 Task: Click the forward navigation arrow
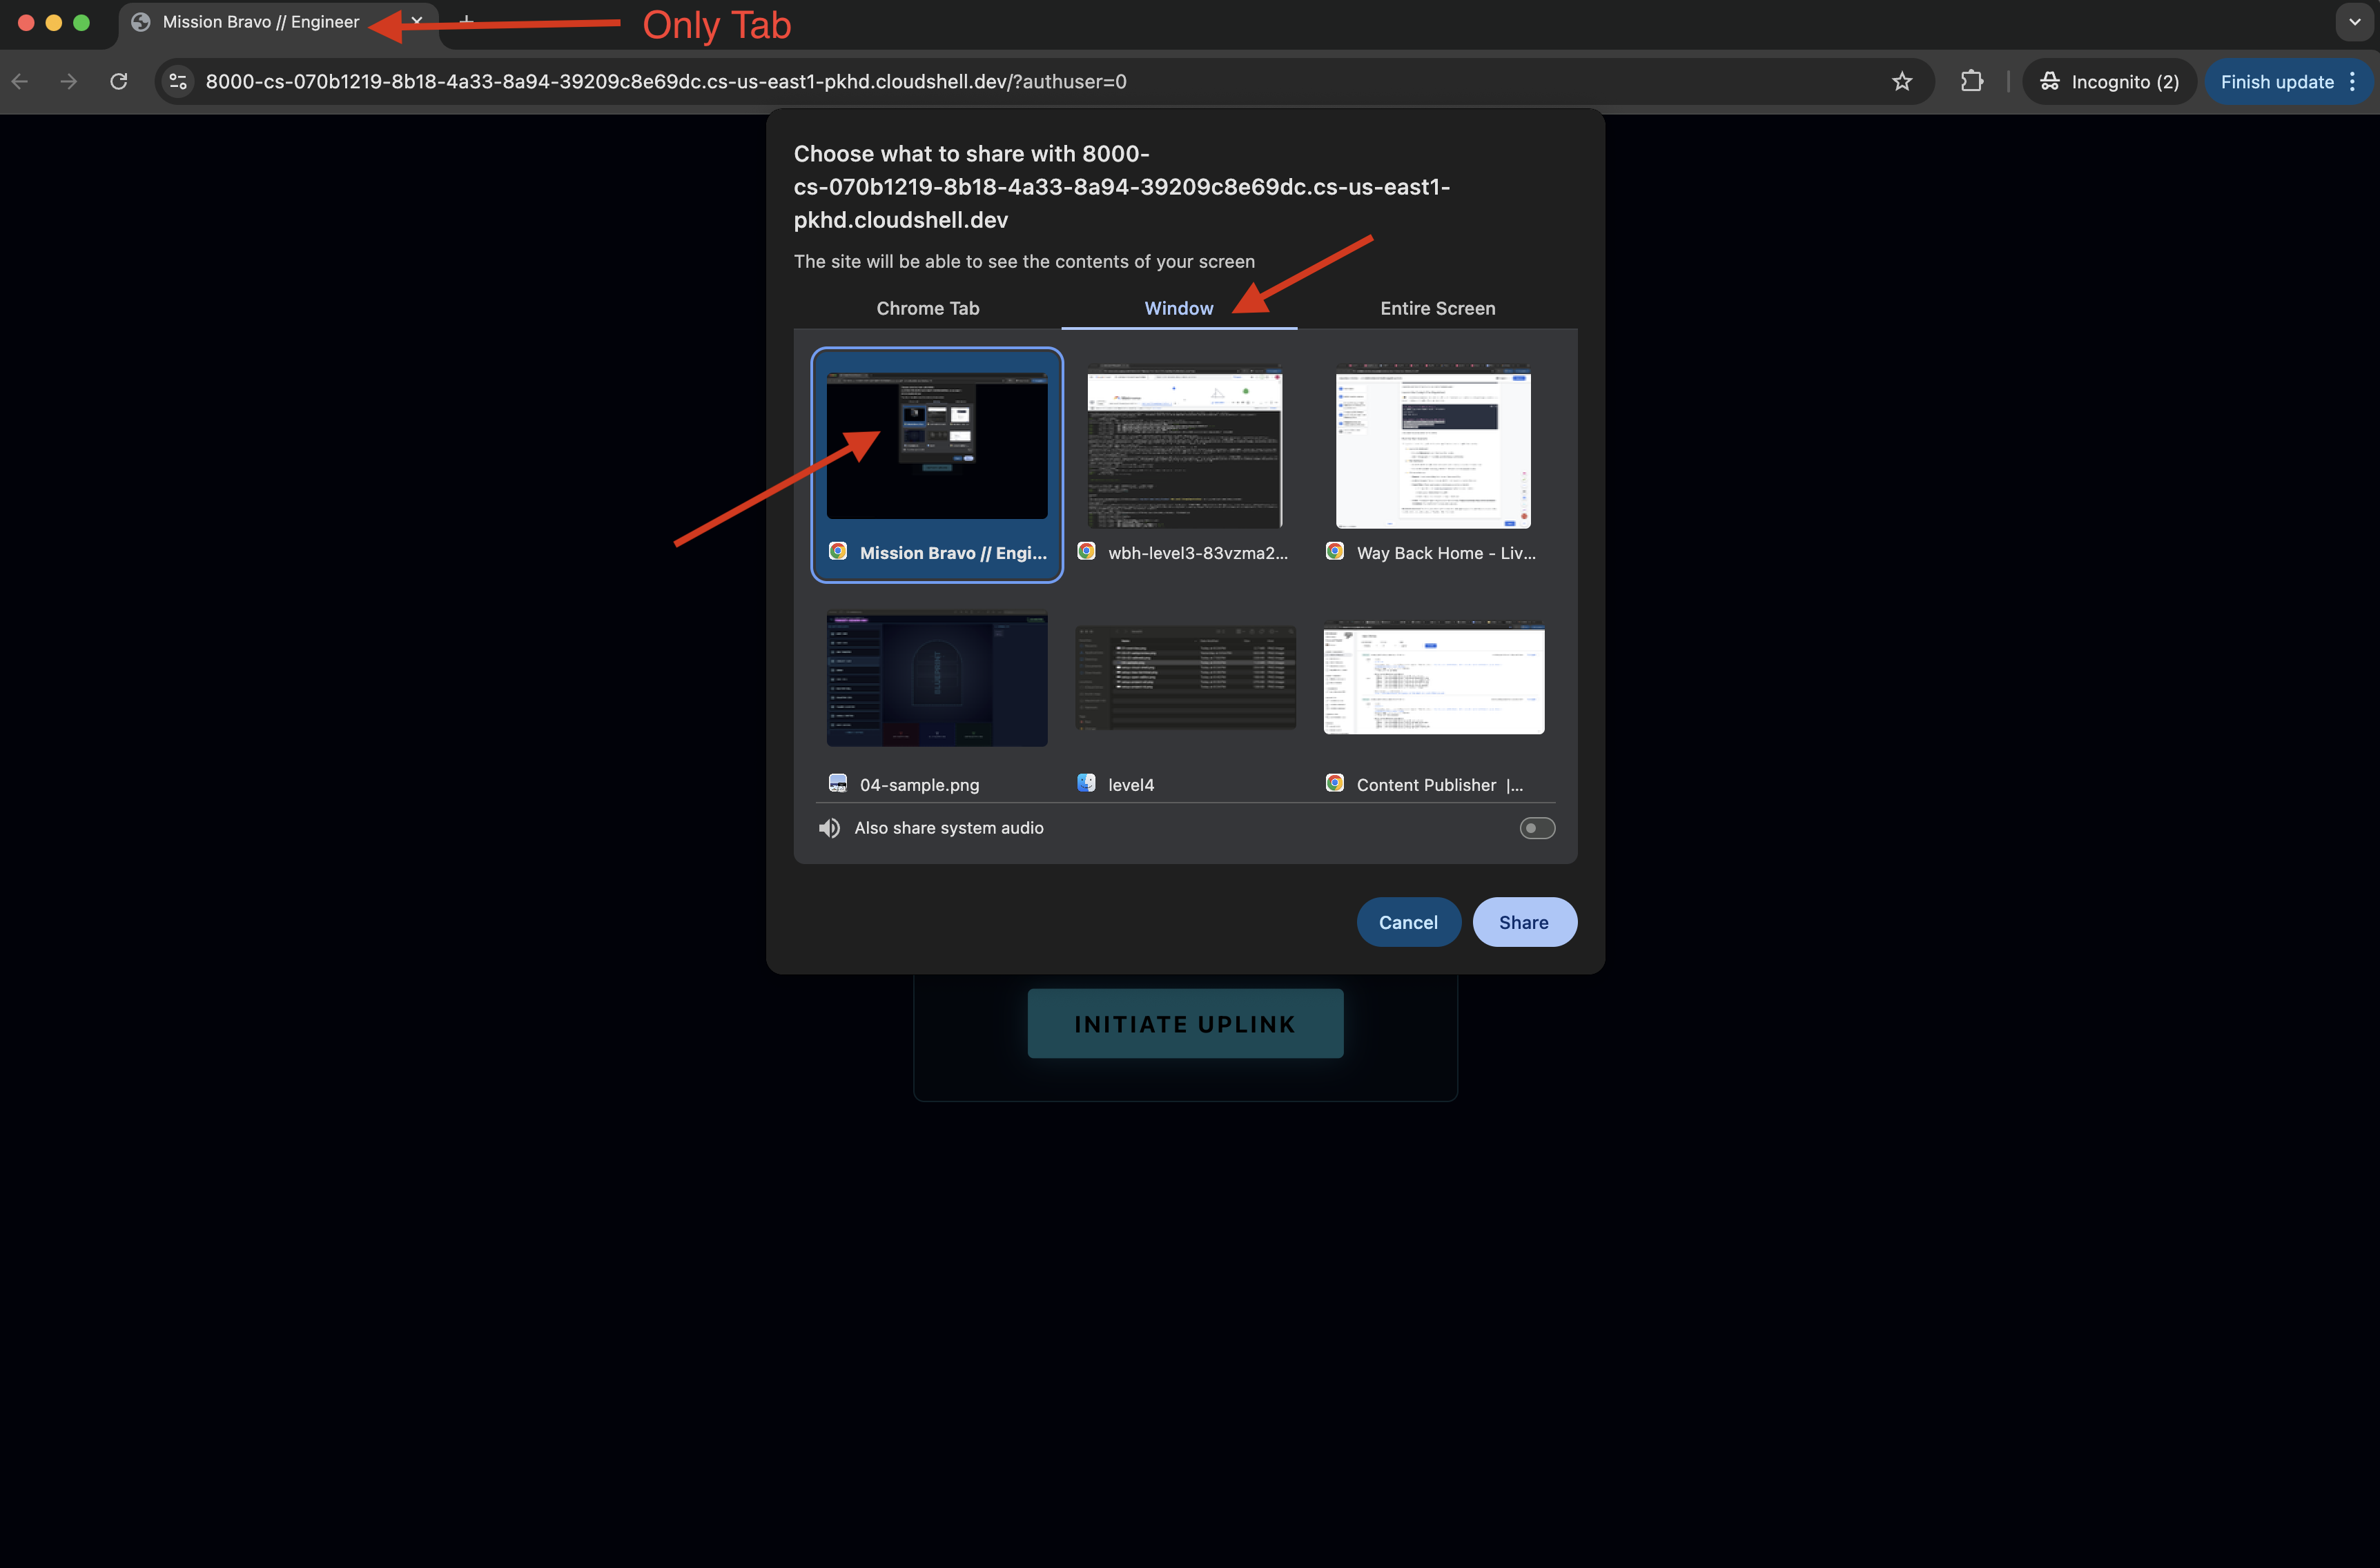[x=69, y=82]
